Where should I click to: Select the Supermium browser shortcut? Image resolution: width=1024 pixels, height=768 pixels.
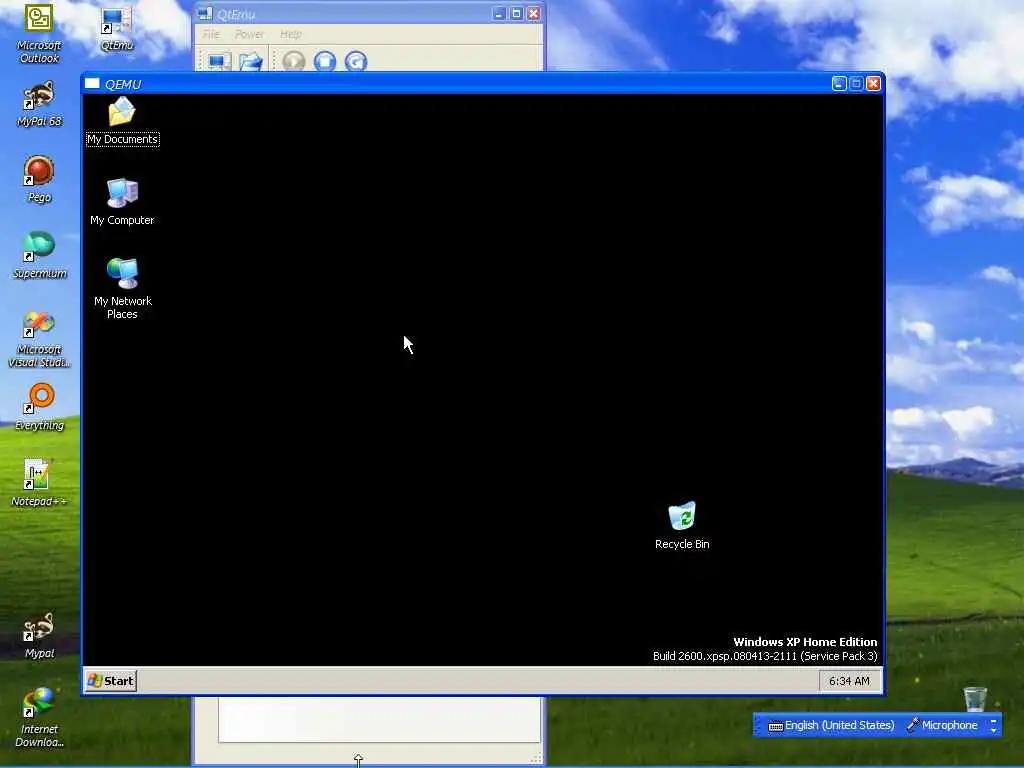click(x=39, y=255)
